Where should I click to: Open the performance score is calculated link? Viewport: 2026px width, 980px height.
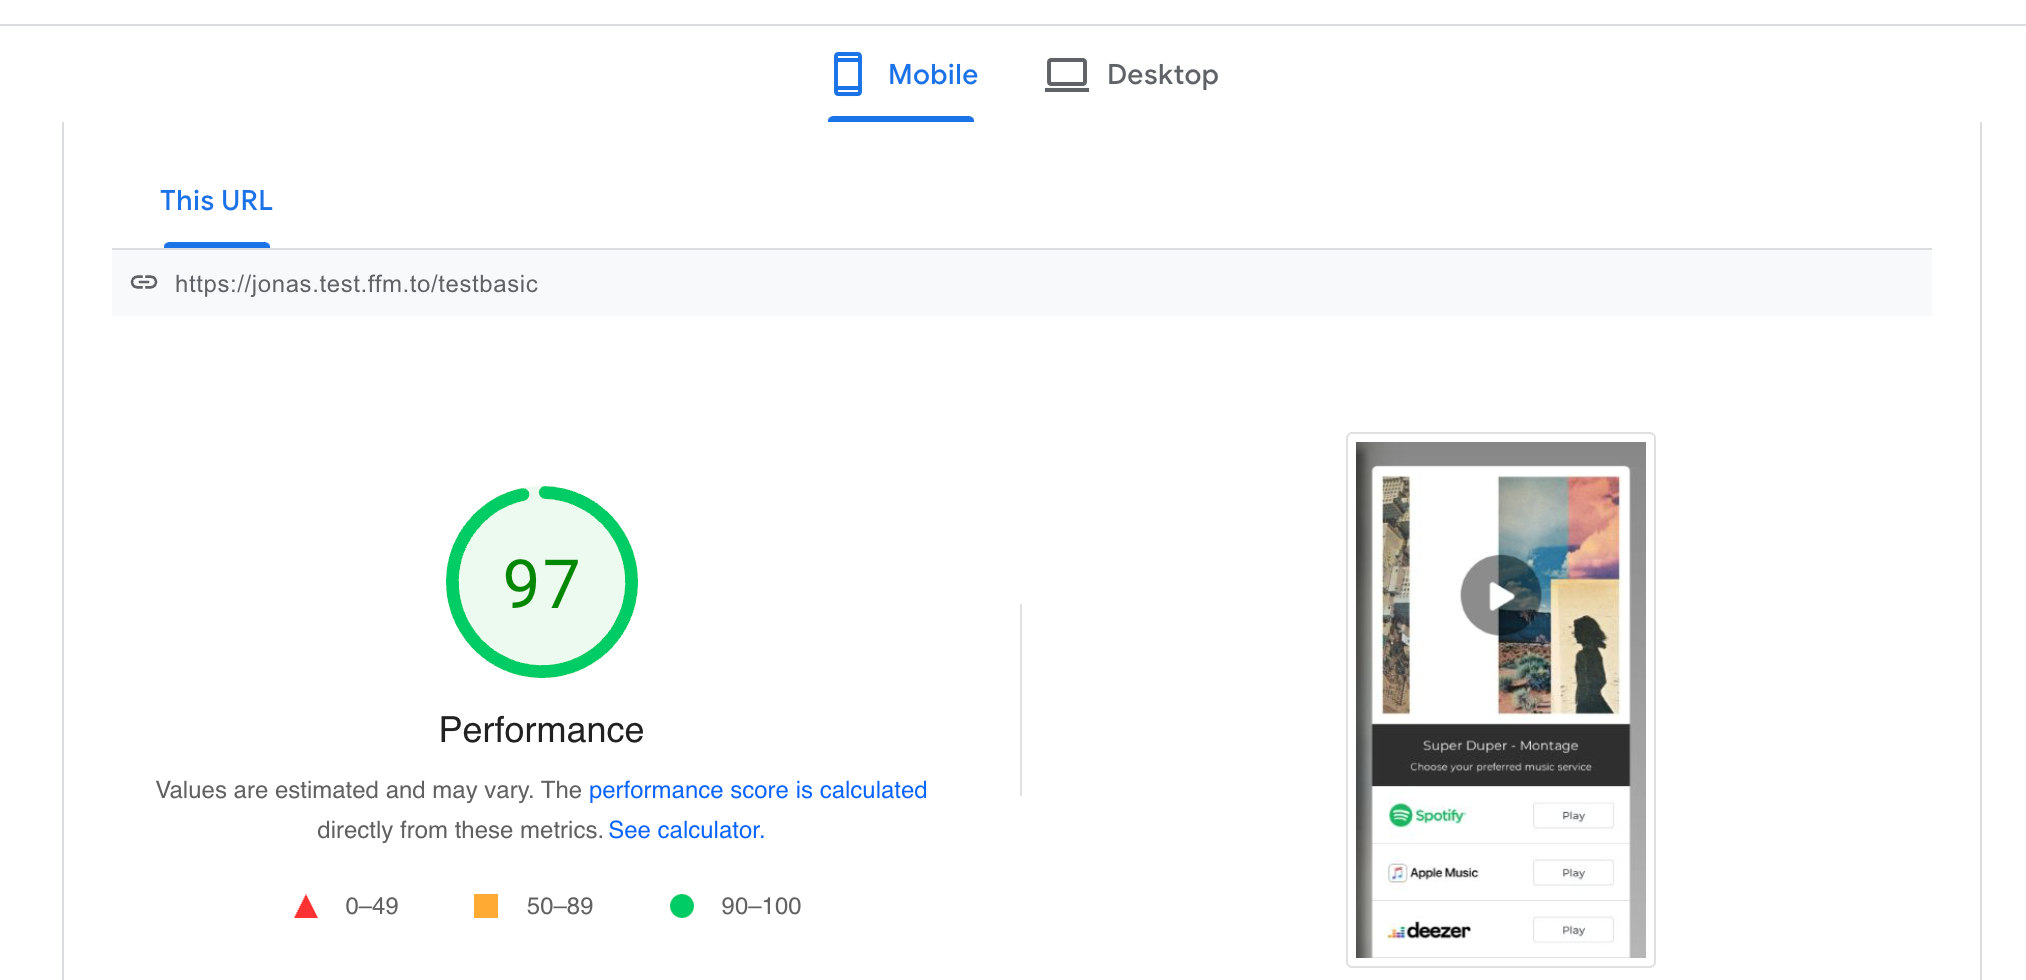coord(757,790)
